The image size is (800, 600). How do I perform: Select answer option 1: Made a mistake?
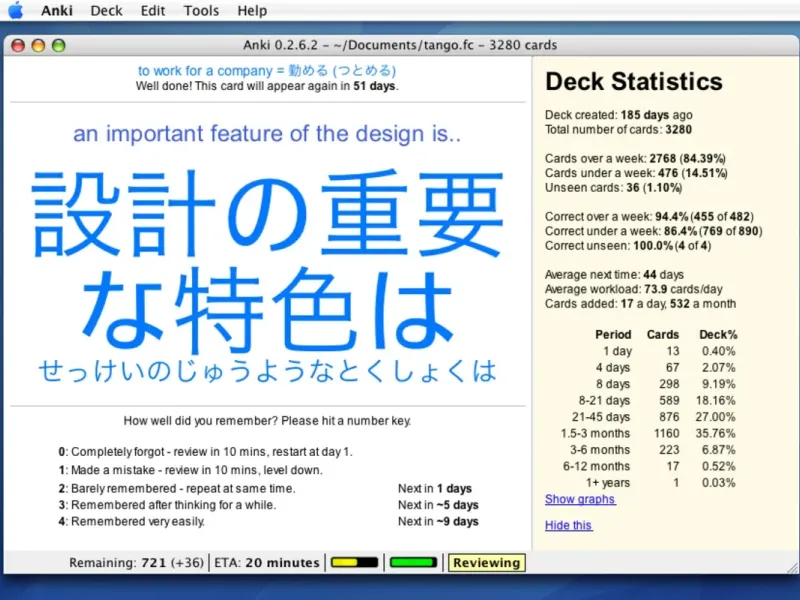[190, 470]
